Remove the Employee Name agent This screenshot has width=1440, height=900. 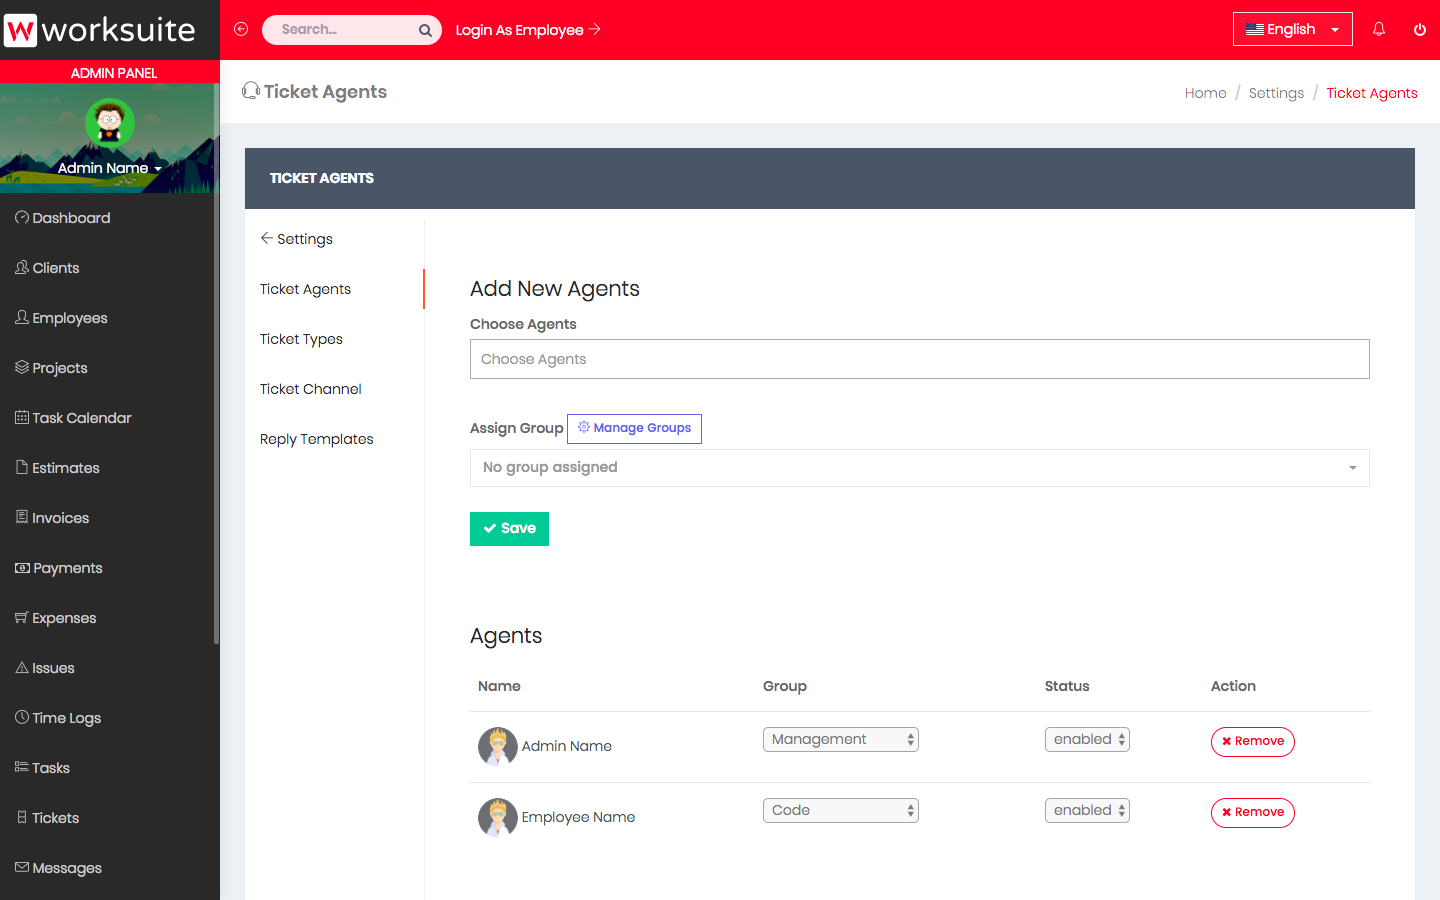(1252, 812)
